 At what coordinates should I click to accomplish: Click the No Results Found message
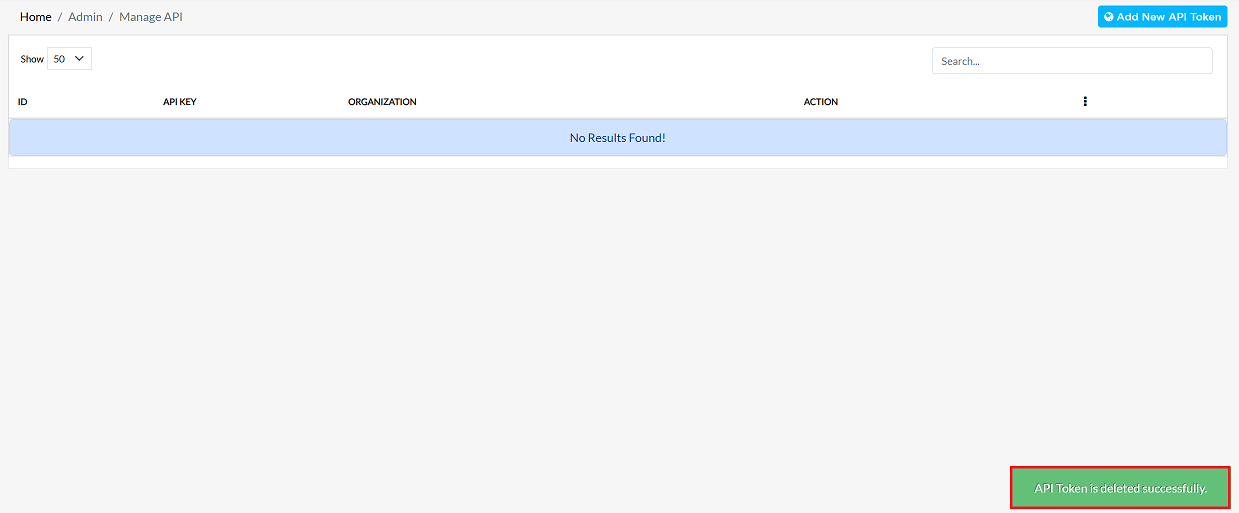click(x=618, y=138)
